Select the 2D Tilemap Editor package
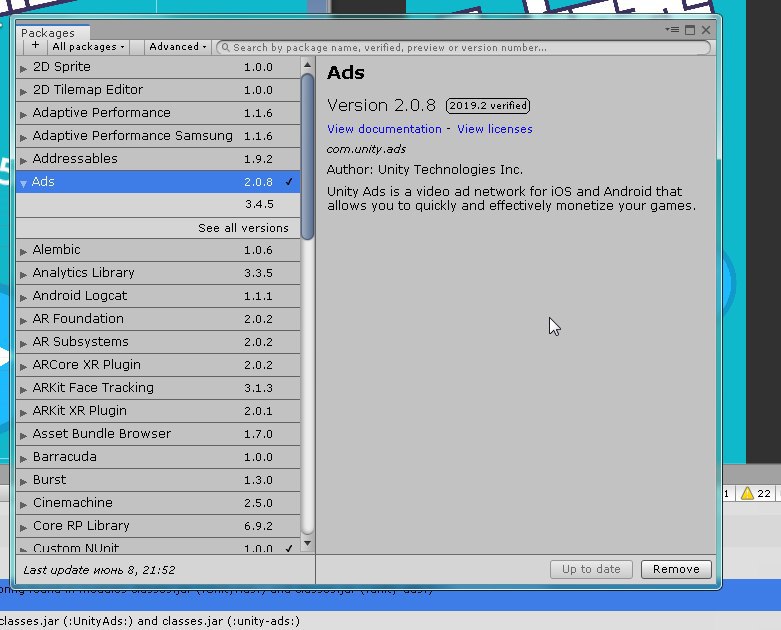781x630 pixels. pos(158,90)
